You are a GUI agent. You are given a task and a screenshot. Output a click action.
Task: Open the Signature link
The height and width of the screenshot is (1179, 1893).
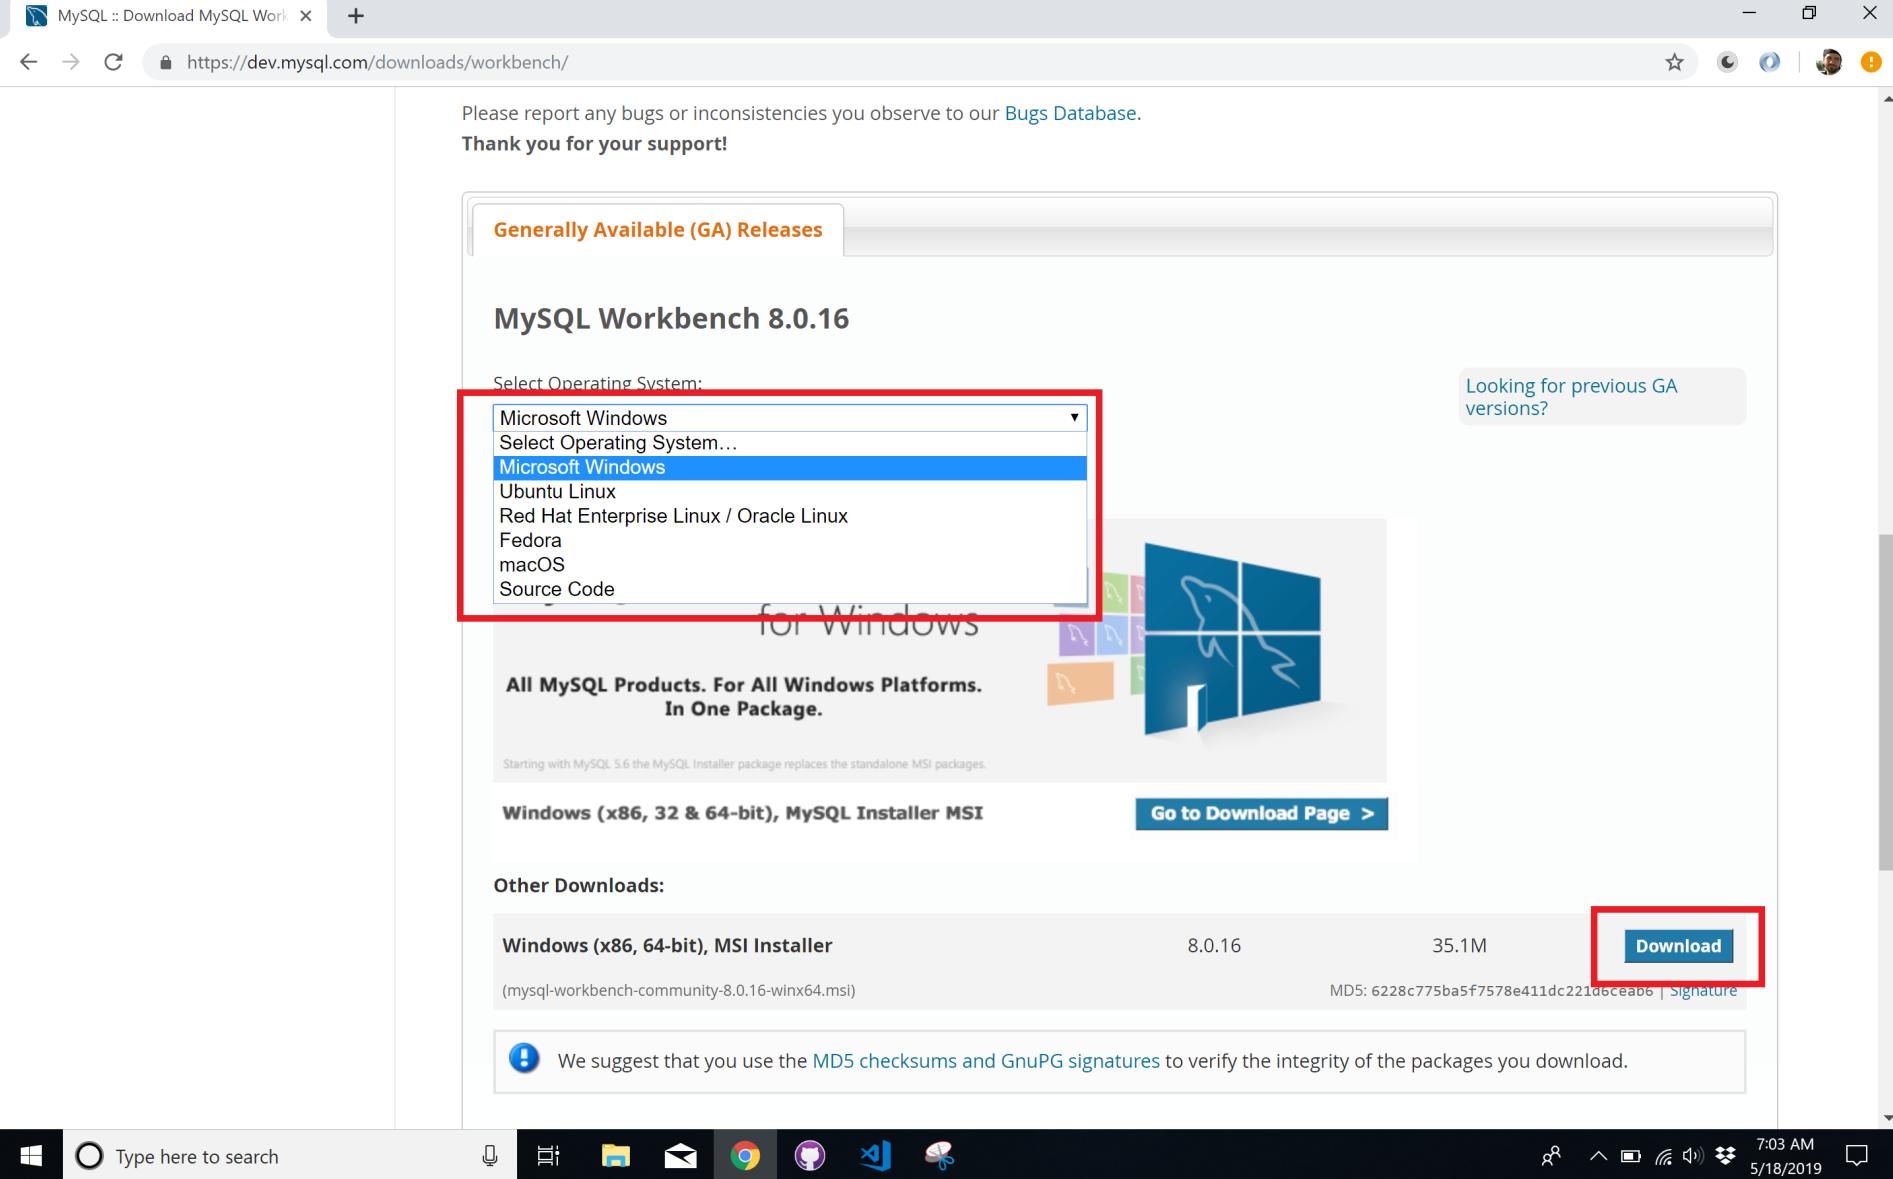coord(1703,990)
